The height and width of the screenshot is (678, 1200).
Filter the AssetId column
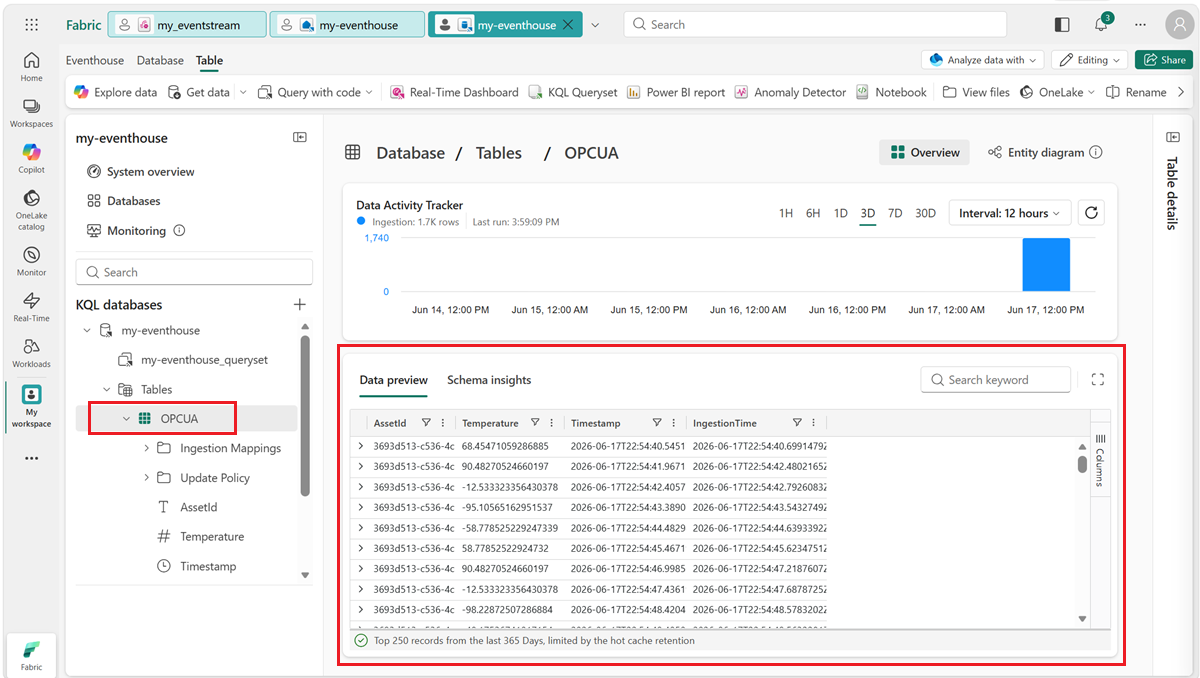(426, 423)
